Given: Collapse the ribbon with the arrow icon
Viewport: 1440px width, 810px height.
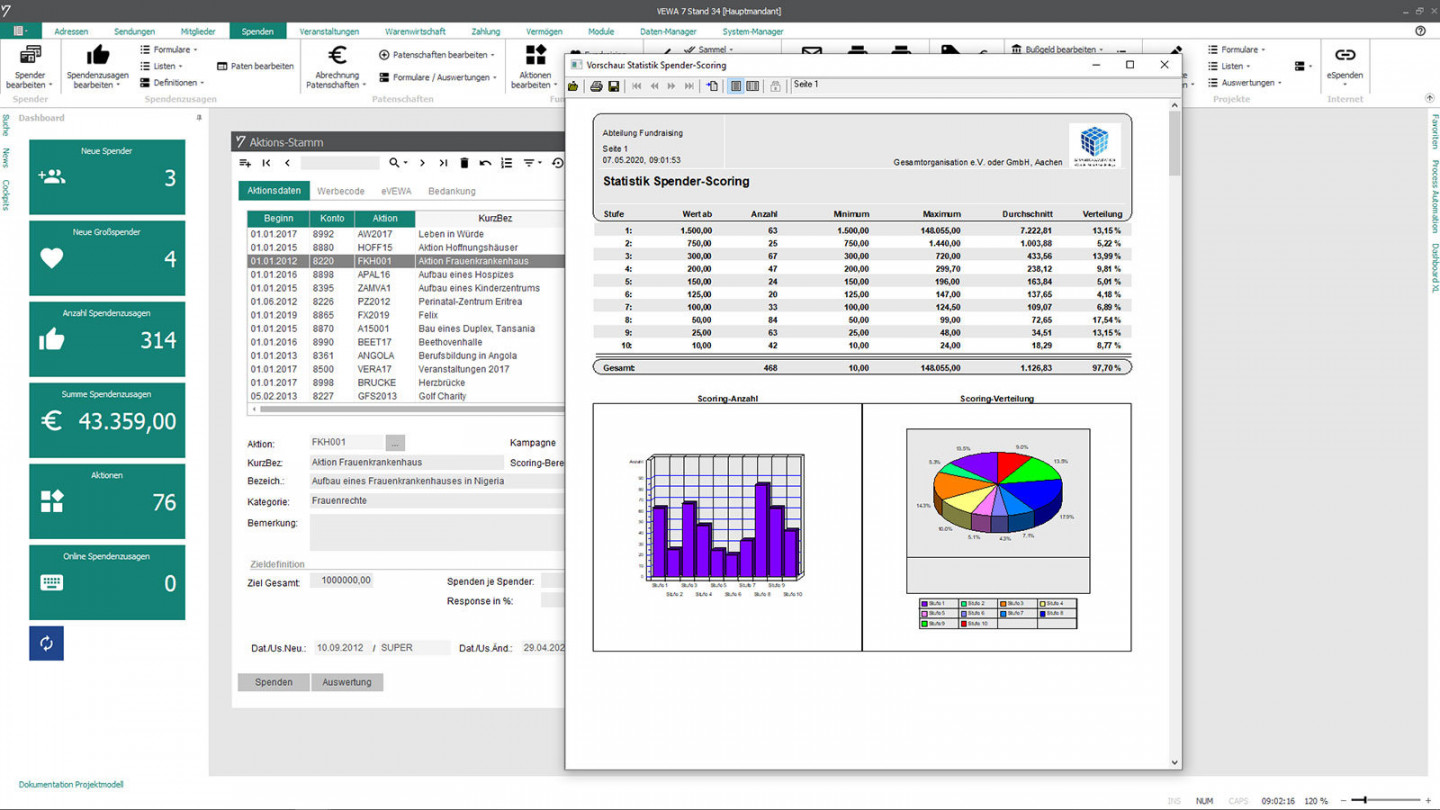Looking at the screenshot, I should (x=1429, y=98).
